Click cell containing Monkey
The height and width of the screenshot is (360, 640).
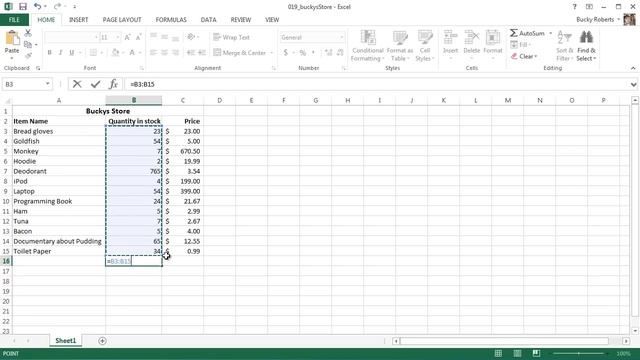59,151
